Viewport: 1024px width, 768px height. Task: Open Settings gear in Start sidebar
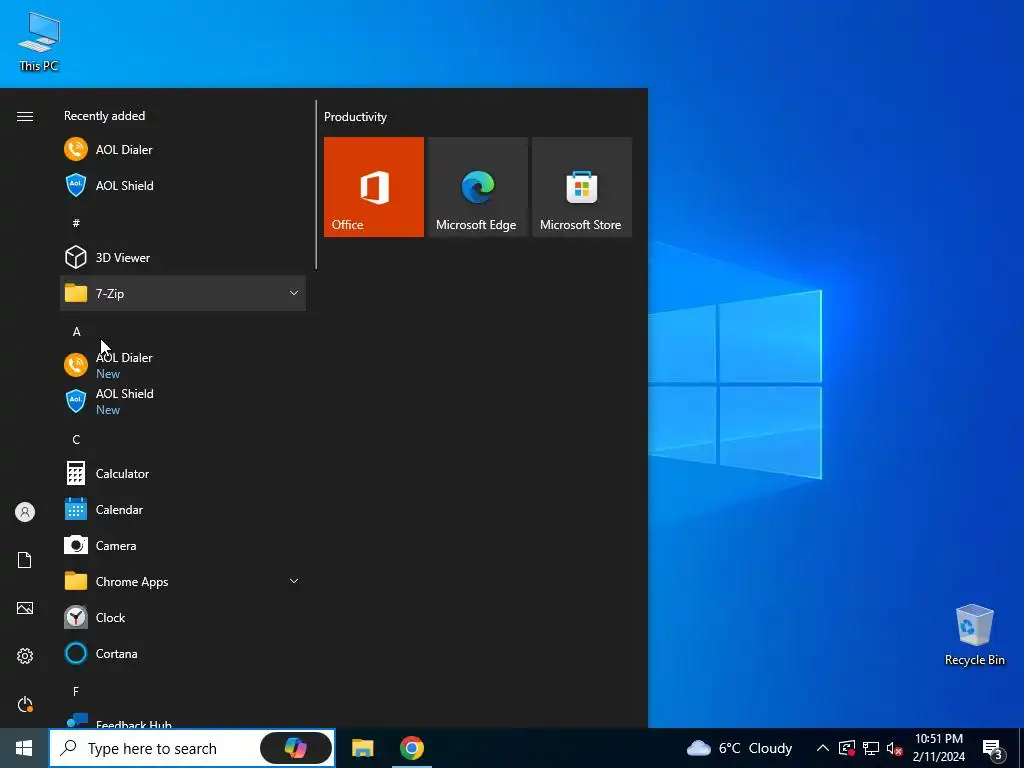pos(25,656)
